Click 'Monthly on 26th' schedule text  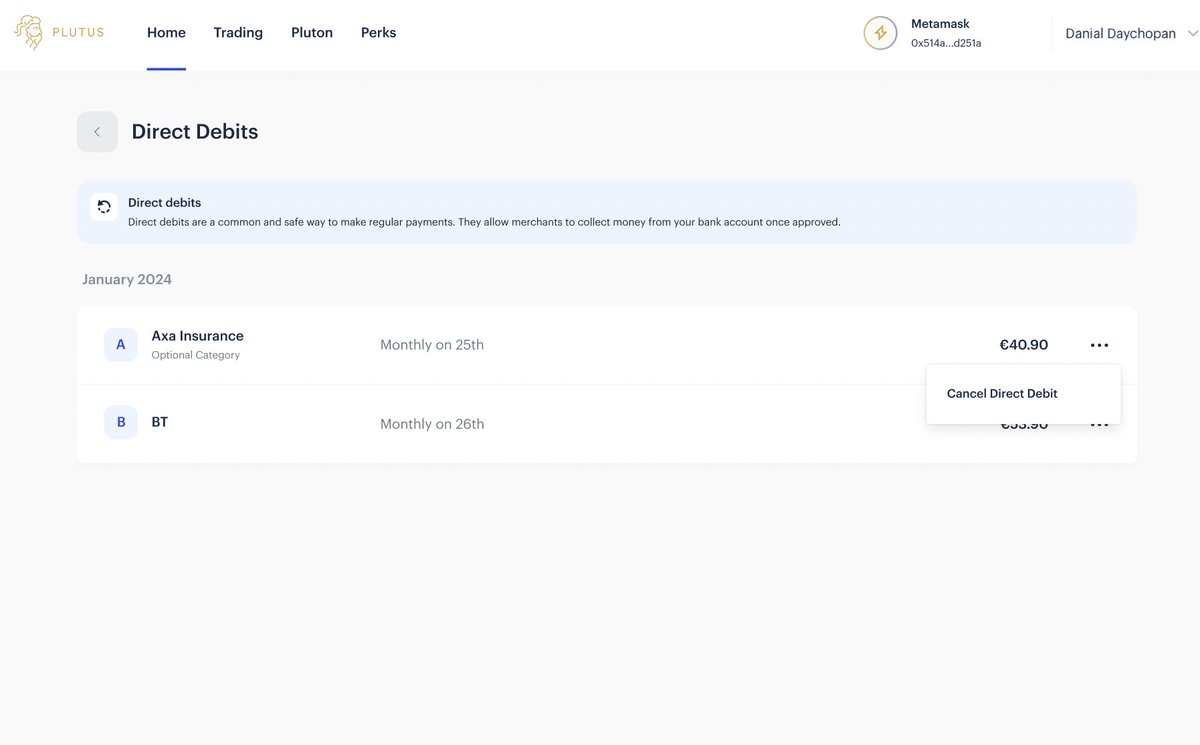(432, 424)
